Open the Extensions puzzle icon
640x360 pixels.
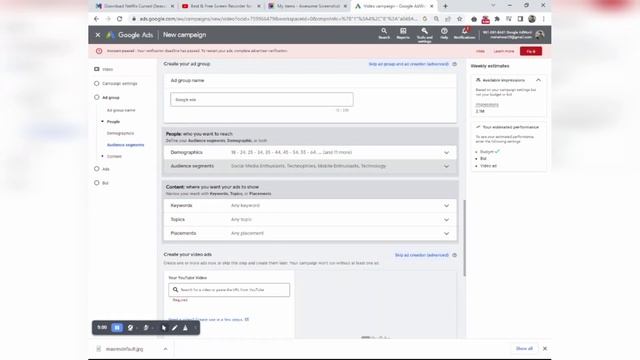click(x=497, y=19)
